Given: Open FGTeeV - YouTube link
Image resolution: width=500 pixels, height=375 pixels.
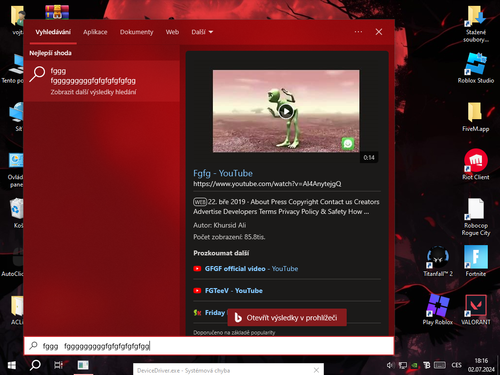Looking at the screenshot, I should pyautogui.click(x=234, y=291).
